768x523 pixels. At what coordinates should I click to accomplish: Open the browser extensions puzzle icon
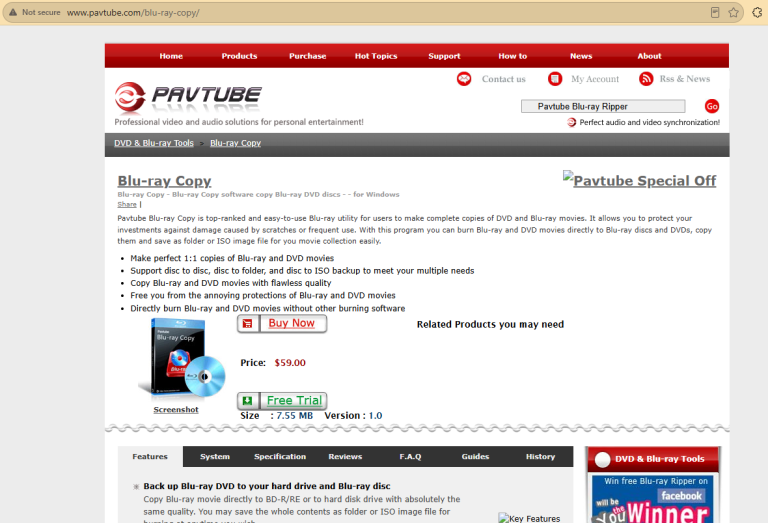tap(757, 13)
